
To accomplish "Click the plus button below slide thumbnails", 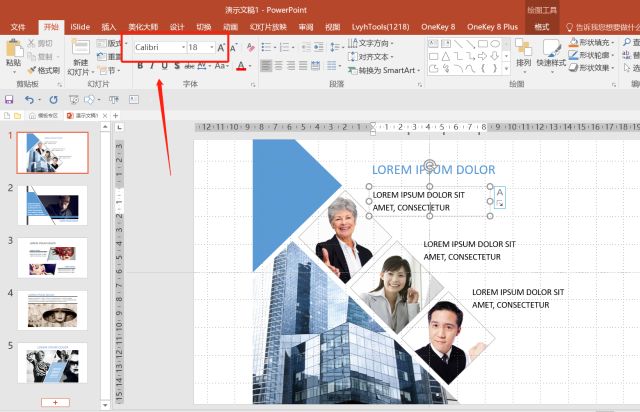I will (56, 403).
